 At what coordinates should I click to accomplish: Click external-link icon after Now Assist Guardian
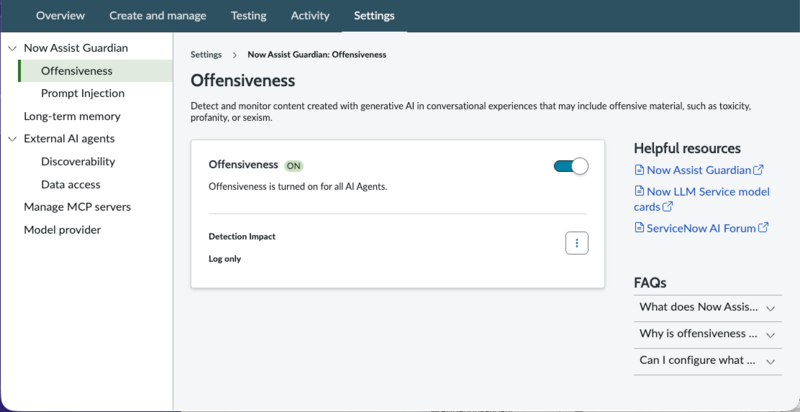(x=758, y=169)
